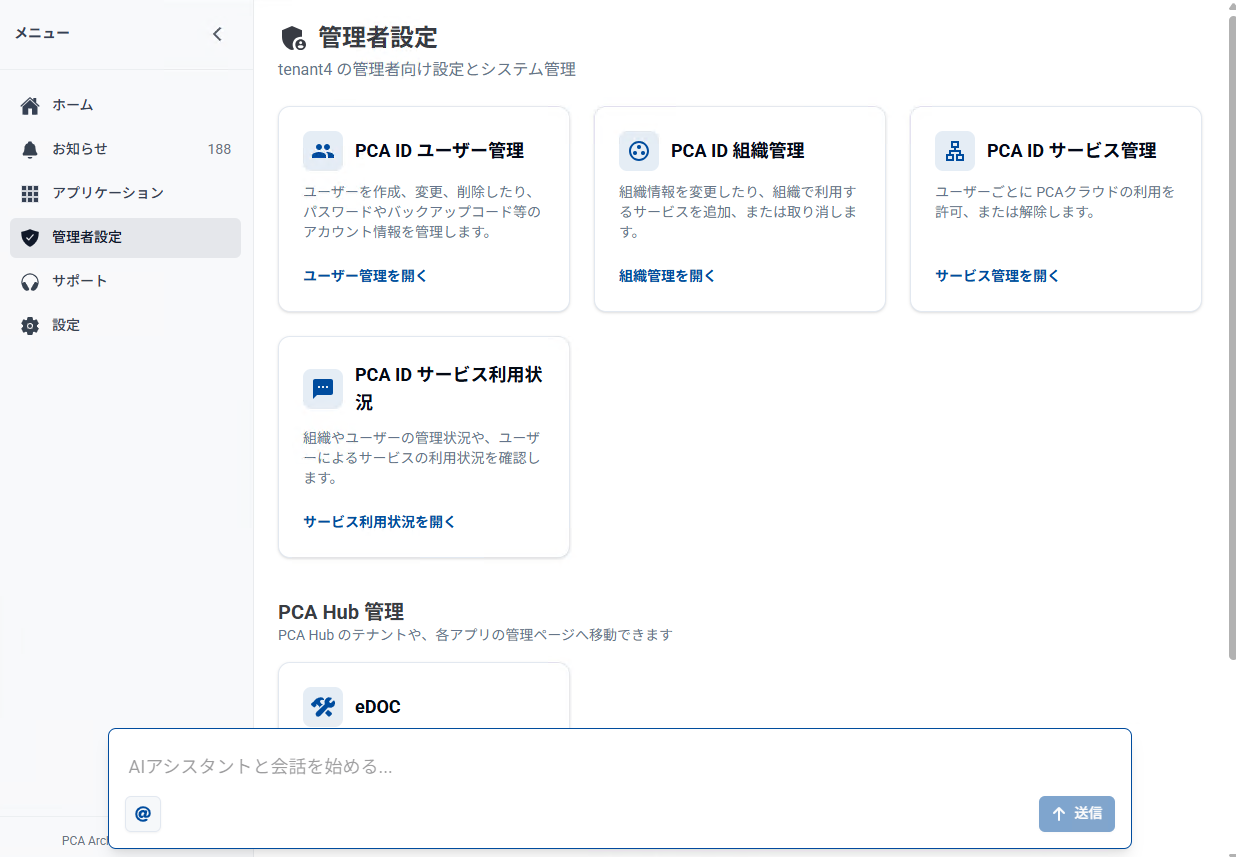
Task: Click the eDOC tools icon
Action: tap(322, 707)
